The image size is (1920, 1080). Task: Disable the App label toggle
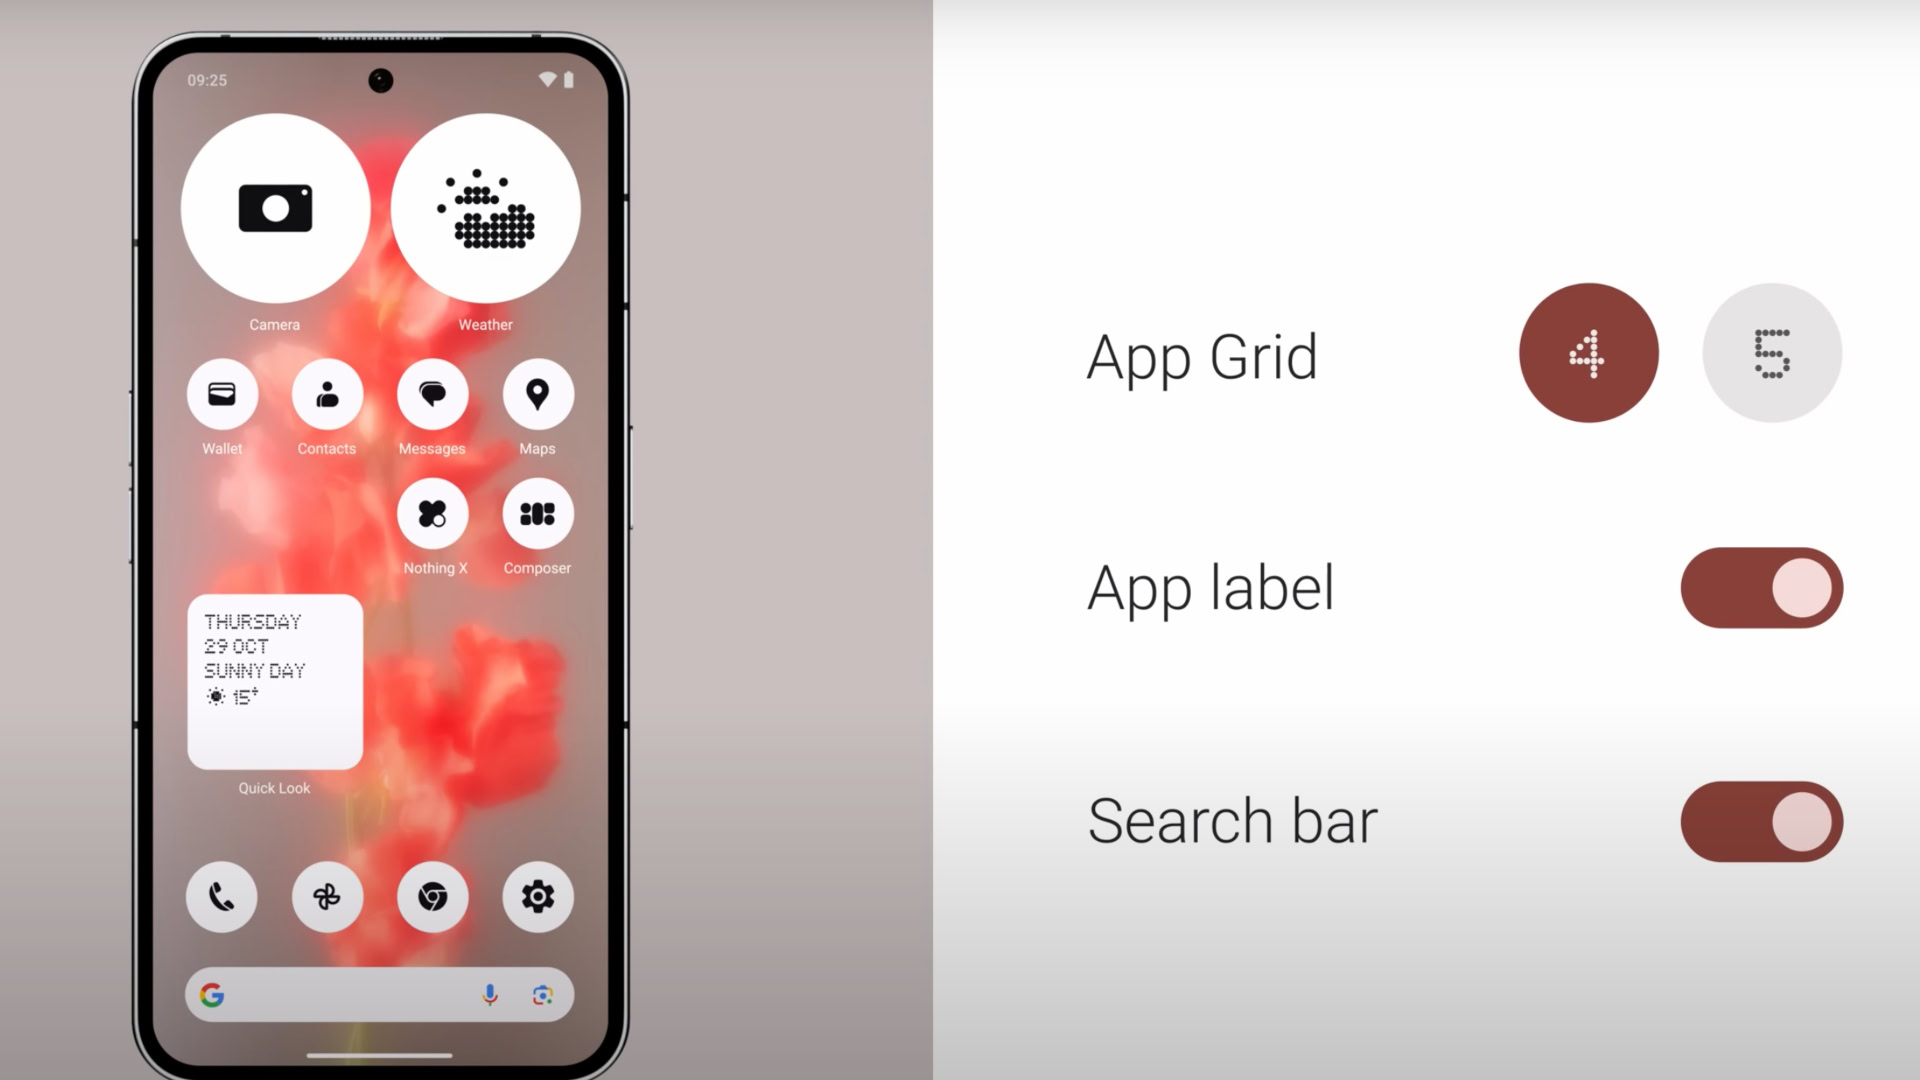(1763, 587)
